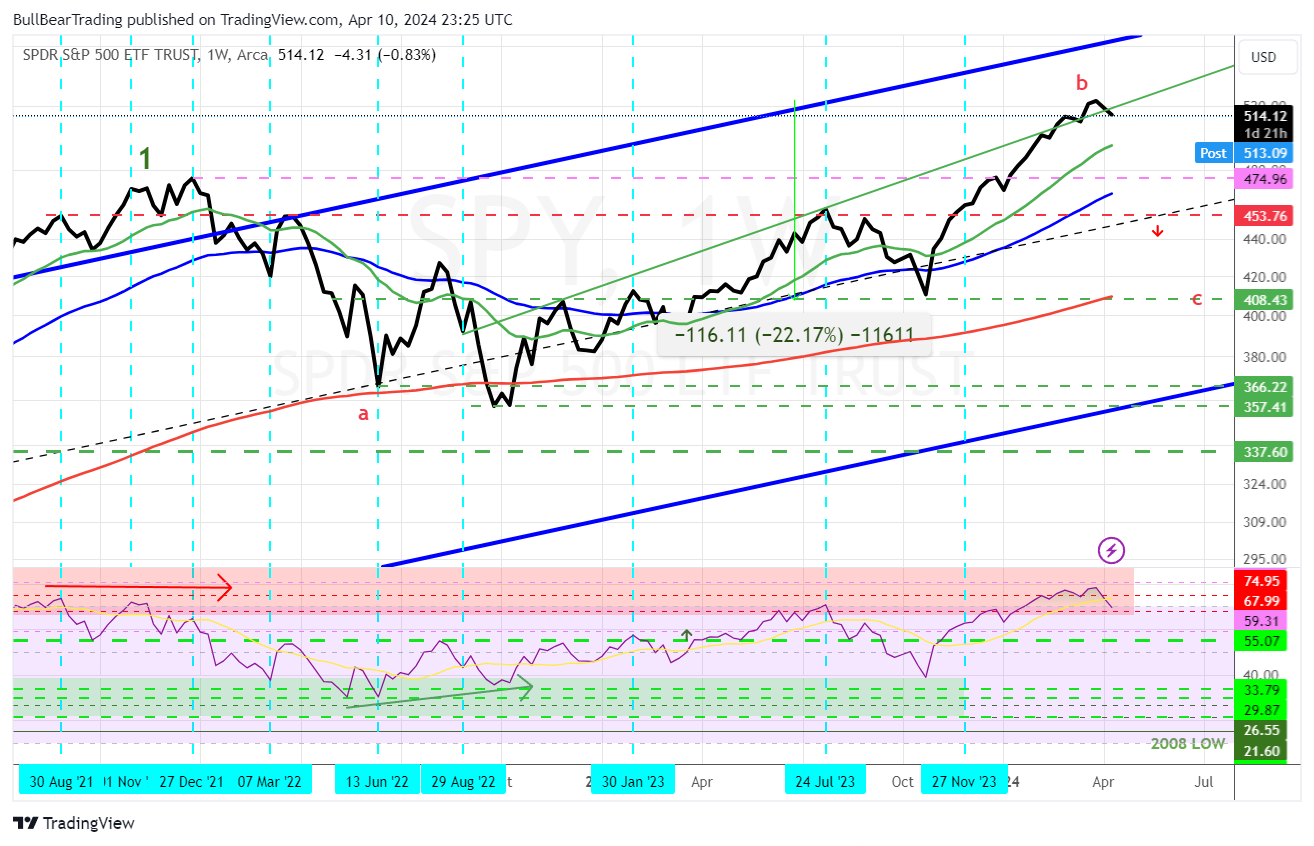
Task: Select the 408.43 green price level label
Action: coord(1265,299)
